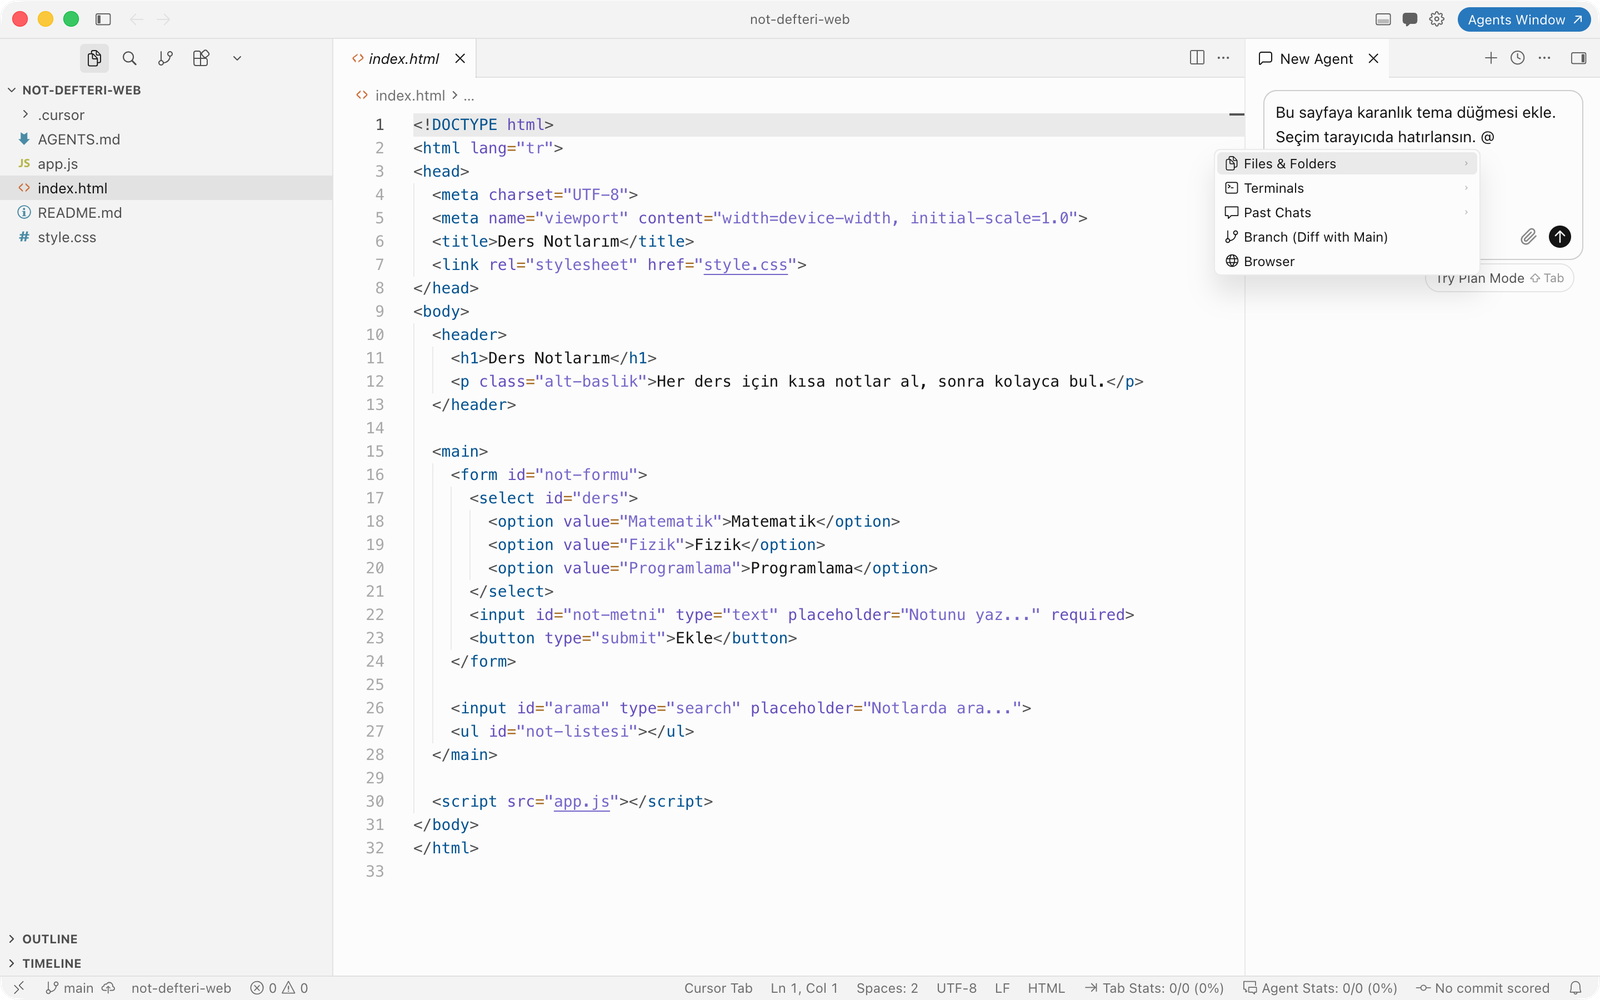Open the notifications bell in the status bar
The width and height of the screenshot is (1600, 1000).
1575,988
